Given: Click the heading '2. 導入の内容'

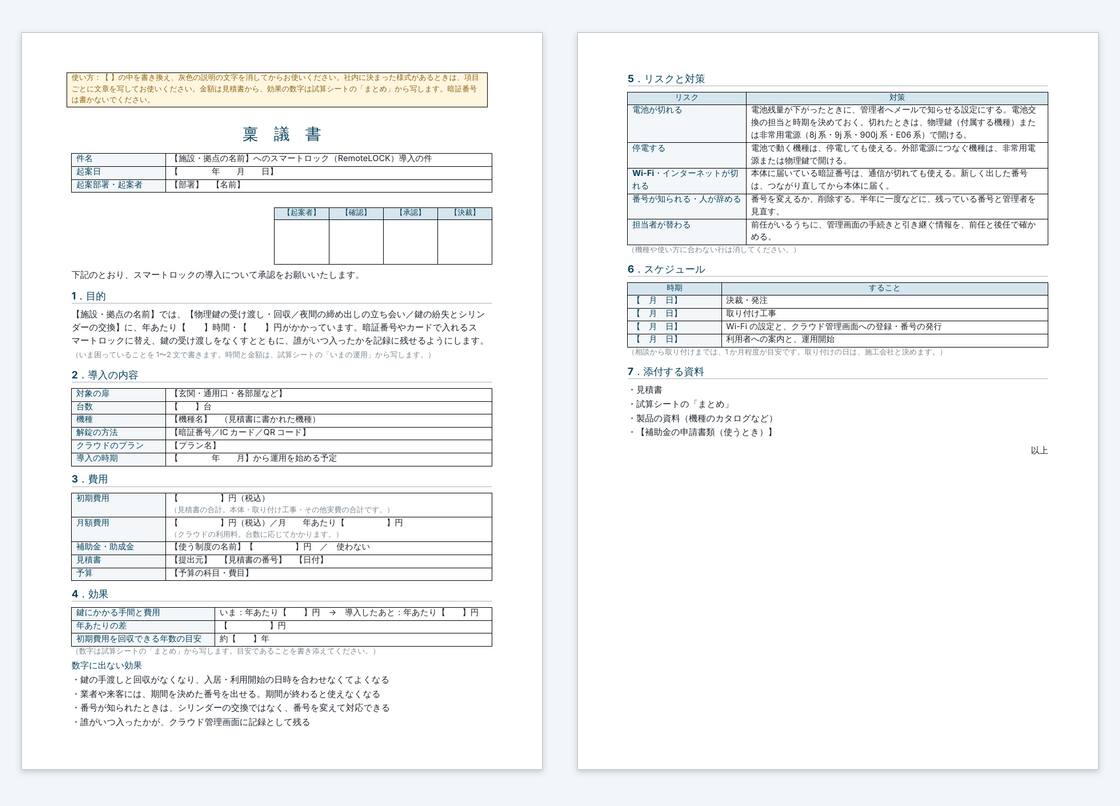Looking at the screenshot, I should (x=105, y=375).
